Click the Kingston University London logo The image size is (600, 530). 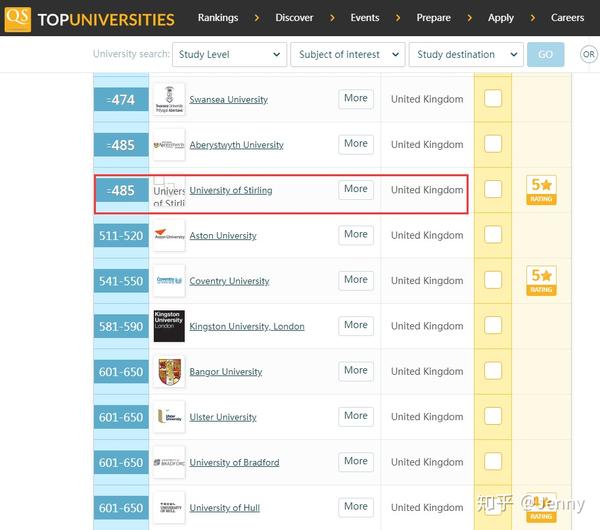(x=169, y=326)
